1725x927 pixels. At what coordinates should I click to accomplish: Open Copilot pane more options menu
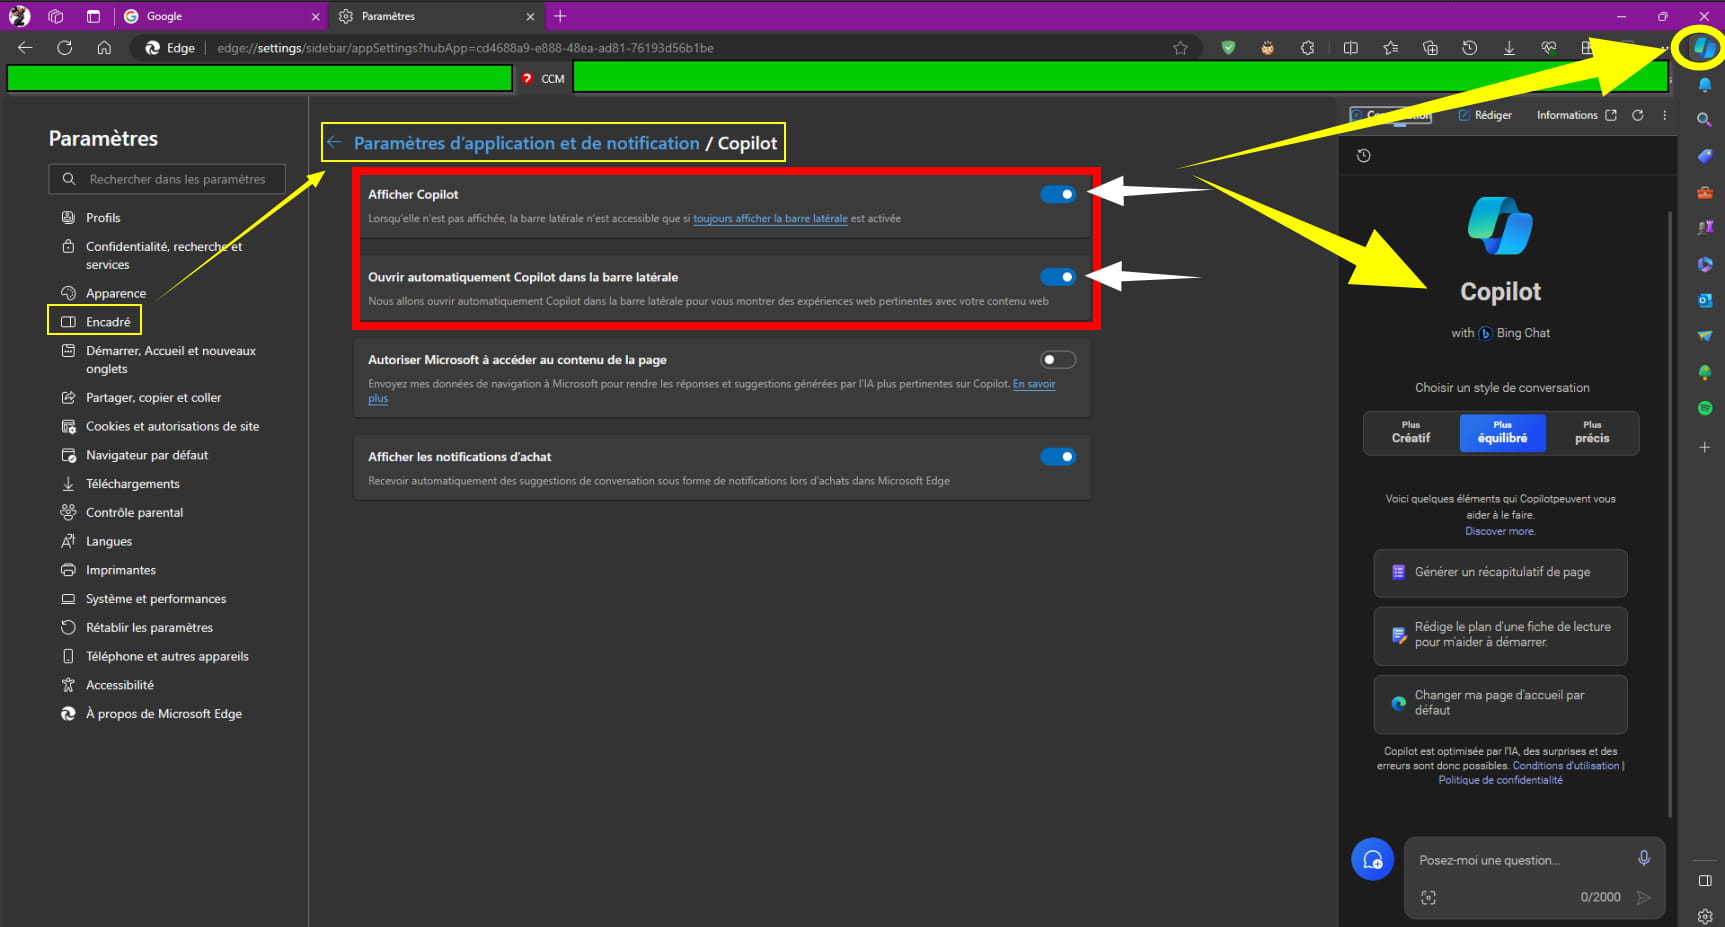point(1665,115)
